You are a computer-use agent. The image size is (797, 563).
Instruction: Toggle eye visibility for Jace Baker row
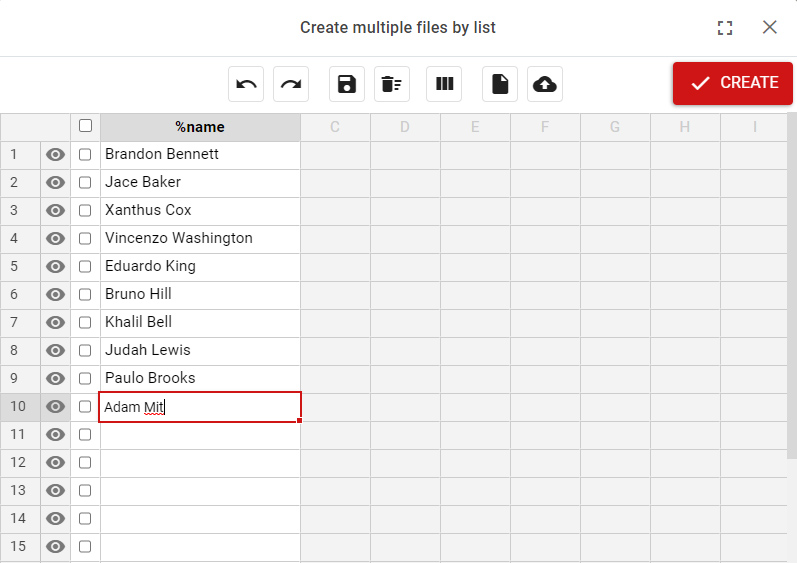(56, 183)
